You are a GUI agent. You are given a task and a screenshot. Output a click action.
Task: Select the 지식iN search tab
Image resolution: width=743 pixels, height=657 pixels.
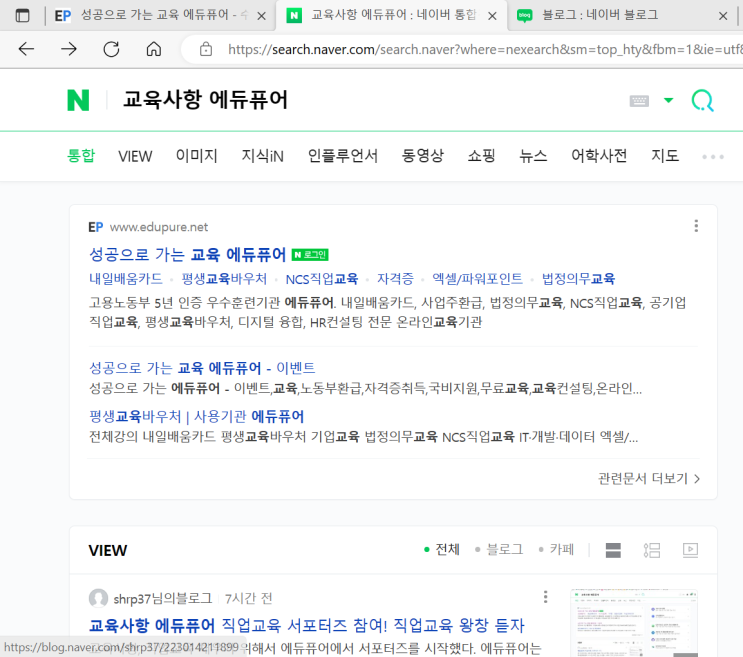point(263,155)
